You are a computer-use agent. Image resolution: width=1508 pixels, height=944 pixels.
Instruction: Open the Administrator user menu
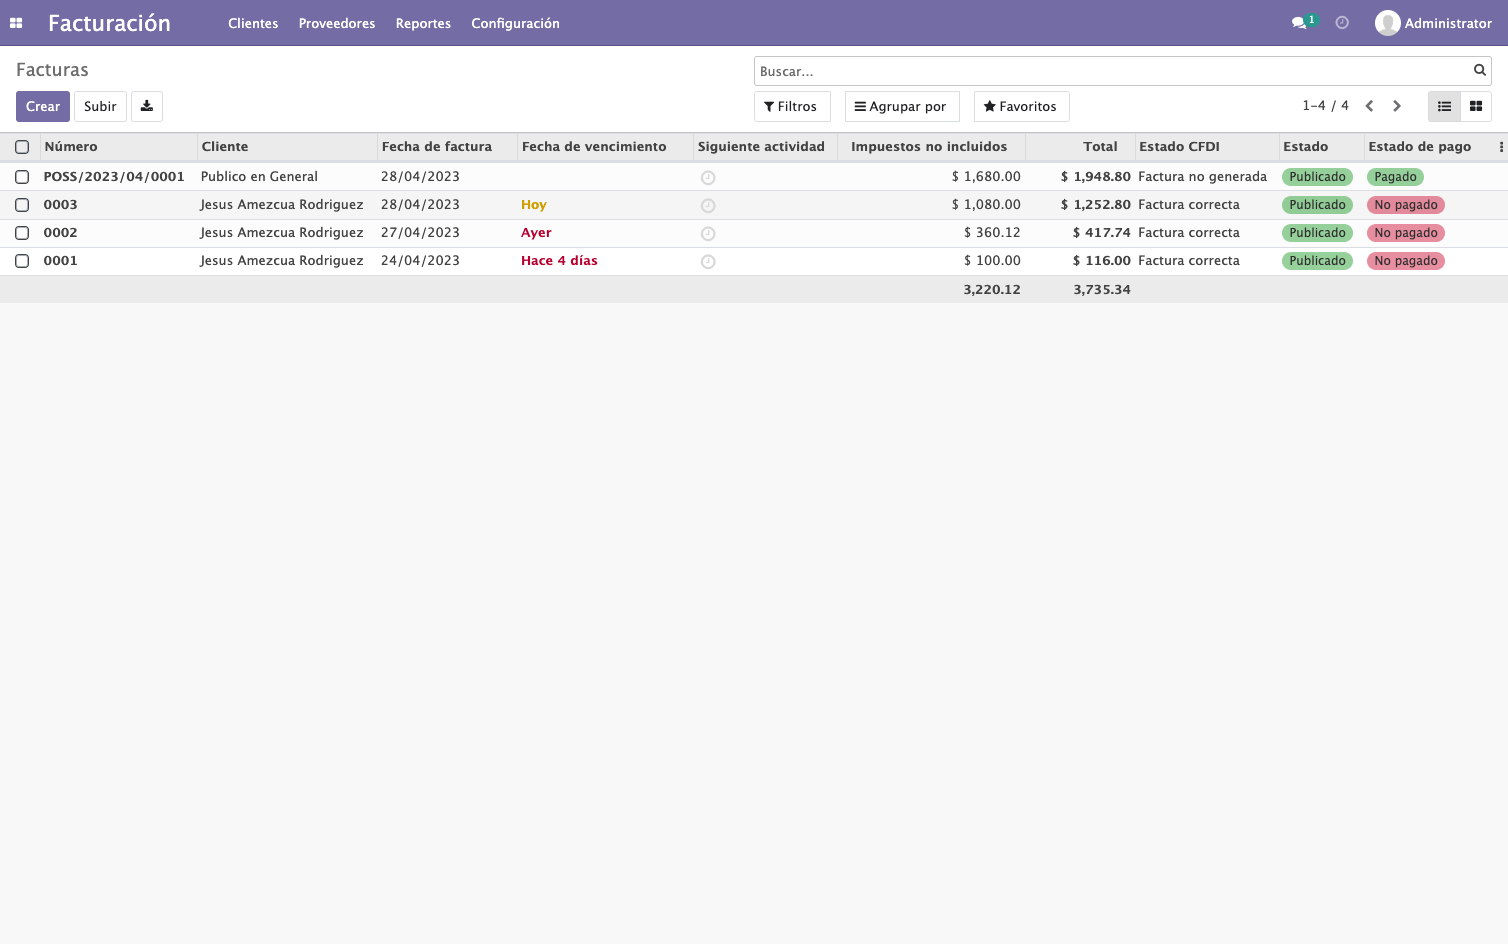point(1433,23)
